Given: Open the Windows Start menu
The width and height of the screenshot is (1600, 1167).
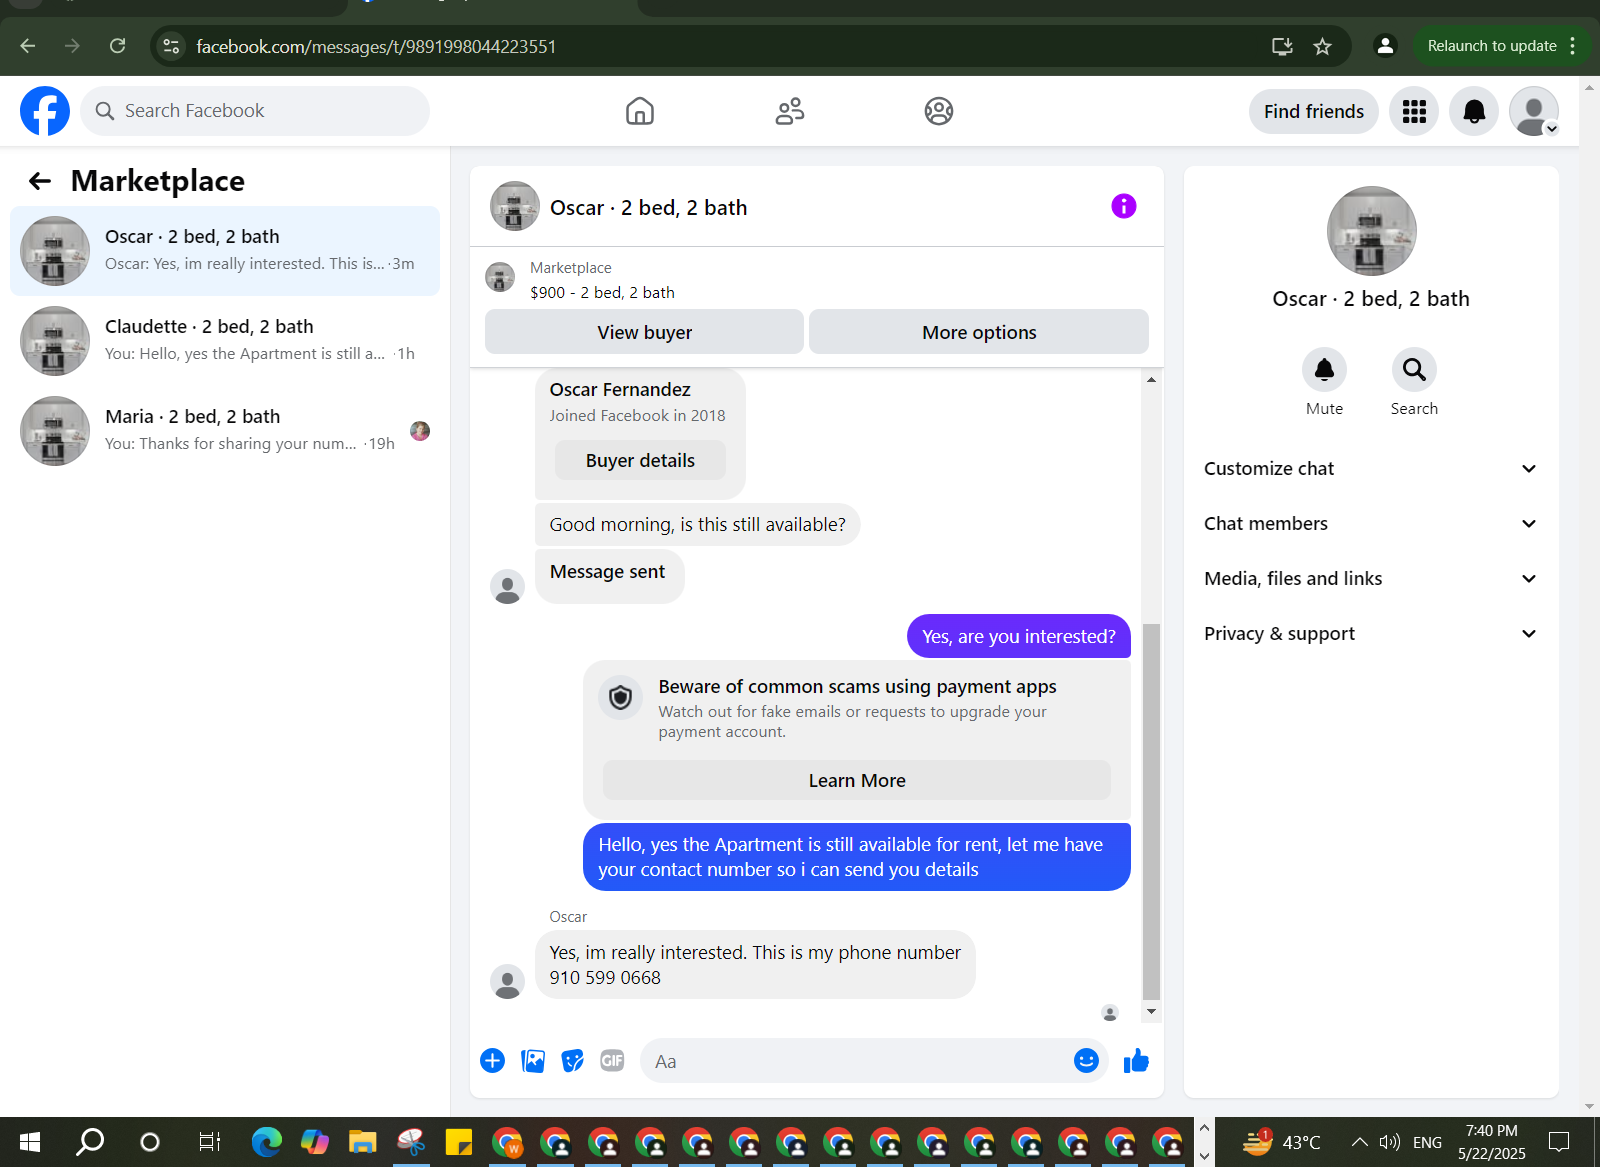Looking at the screenshot, I should [30, 1142].
